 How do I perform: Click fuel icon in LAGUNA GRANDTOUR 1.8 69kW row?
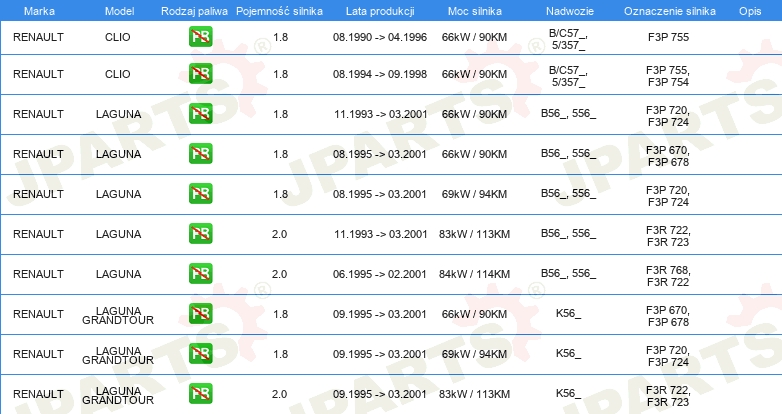(200, 353)
